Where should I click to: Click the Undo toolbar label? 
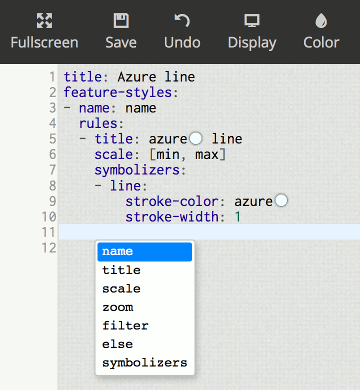tap(182, 43)
